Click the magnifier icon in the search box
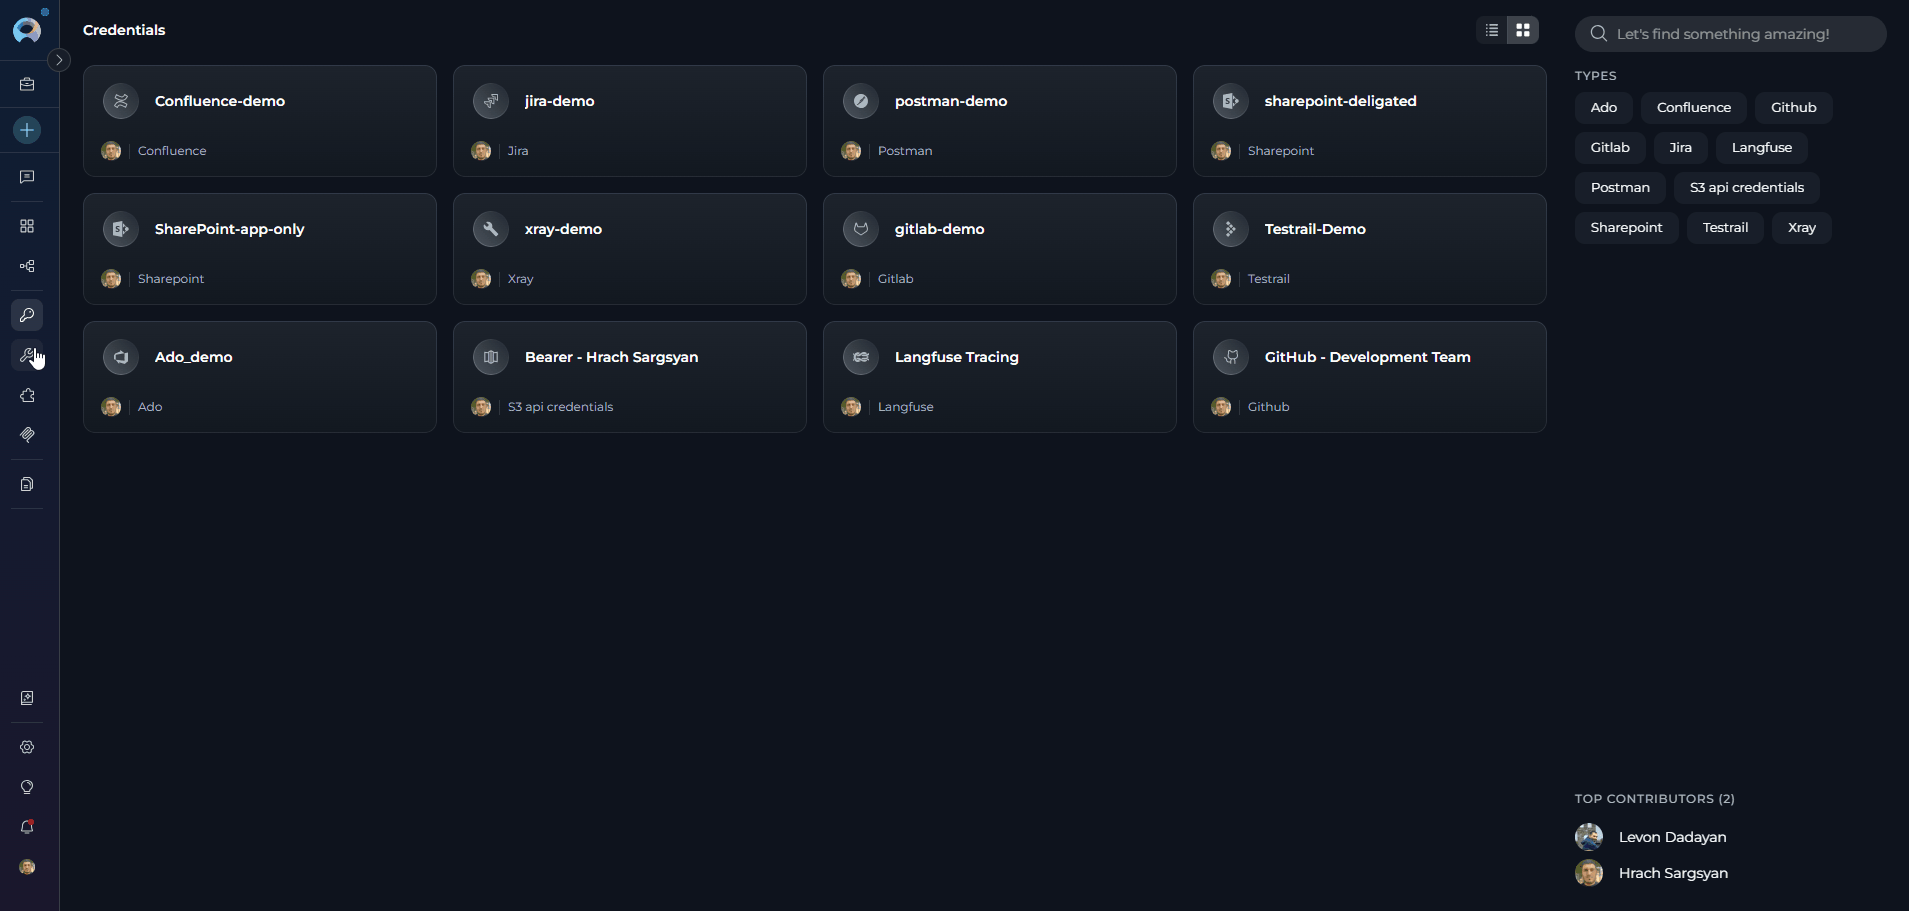 pos(1598,34)
